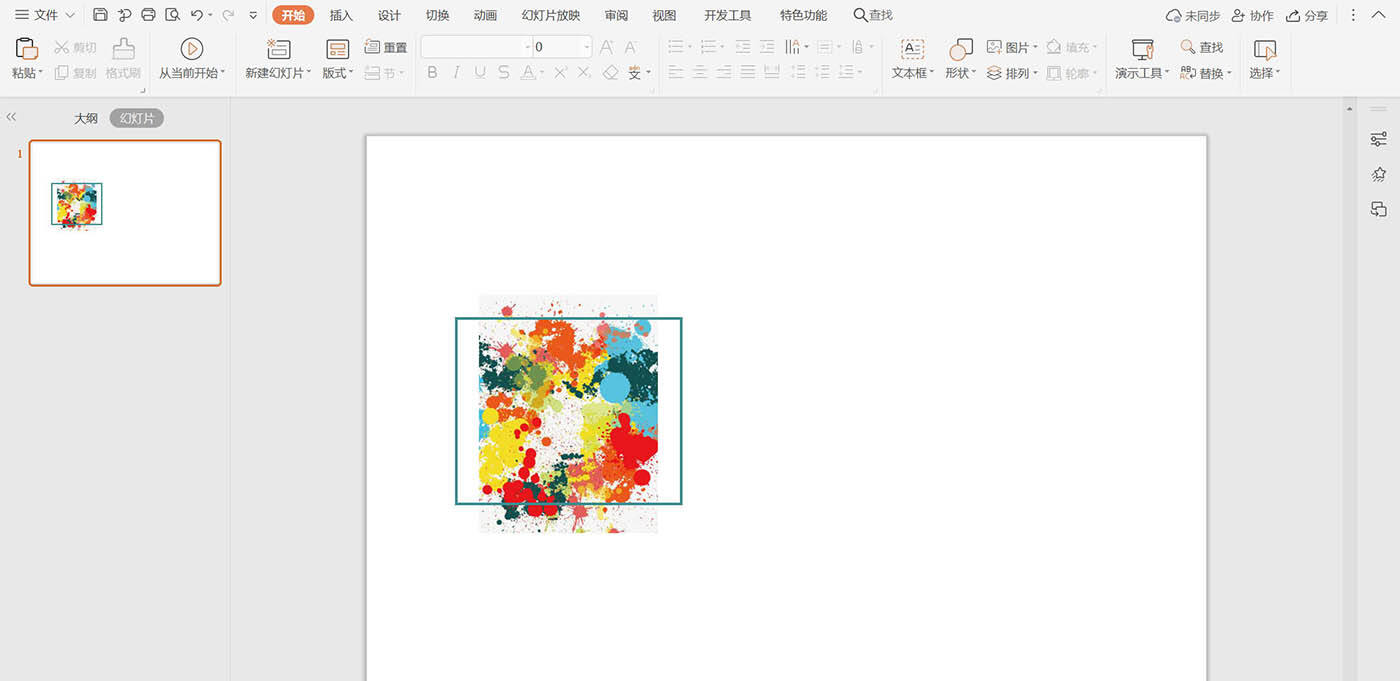This screenshot has width=1400, height=681.
Task: Click the Share (分享) button
Action: point(1307,15)
